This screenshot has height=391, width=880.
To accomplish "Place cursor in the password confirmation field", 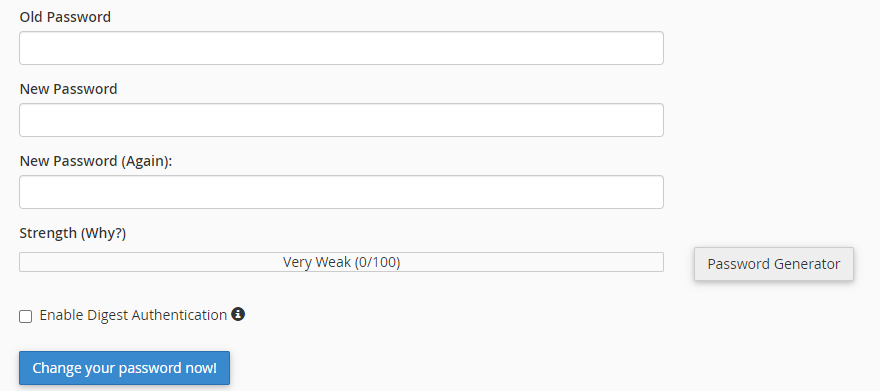I will pos(341,192).
